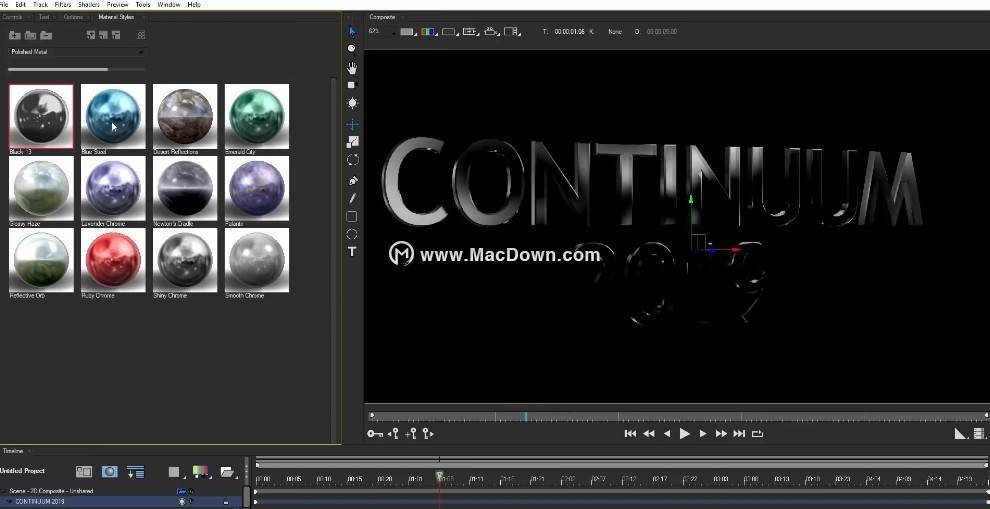The width and height of the screenshot is (990, 509).
Task: Go to the first frame
Action: (630, 434)
